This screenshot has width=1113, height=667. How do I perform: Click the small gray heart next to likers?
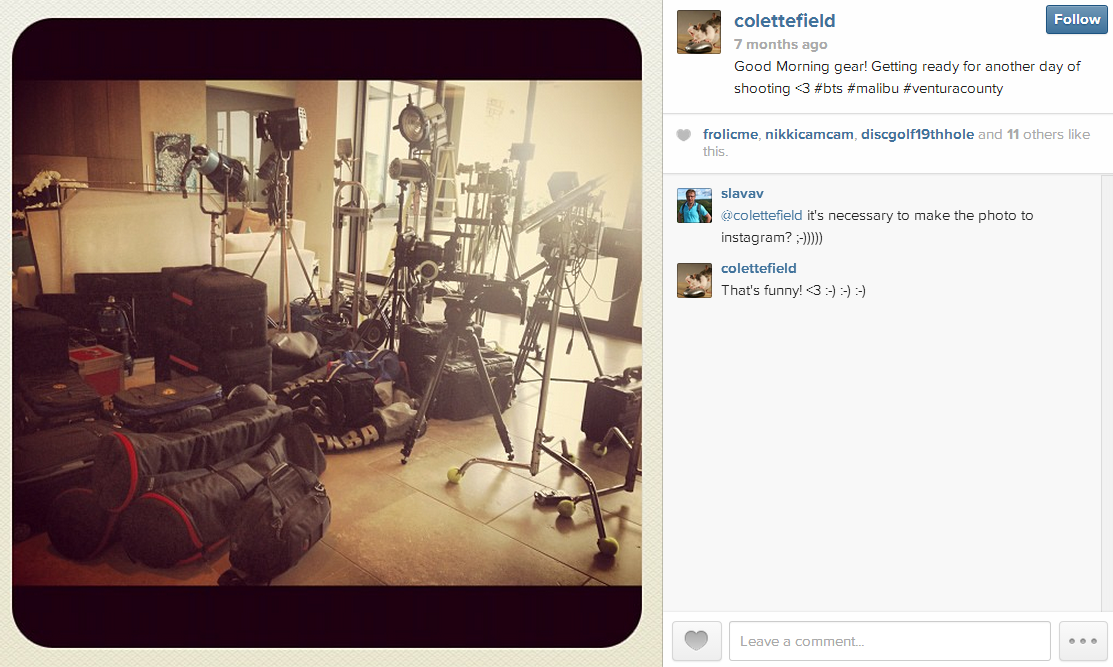(684, 135)
